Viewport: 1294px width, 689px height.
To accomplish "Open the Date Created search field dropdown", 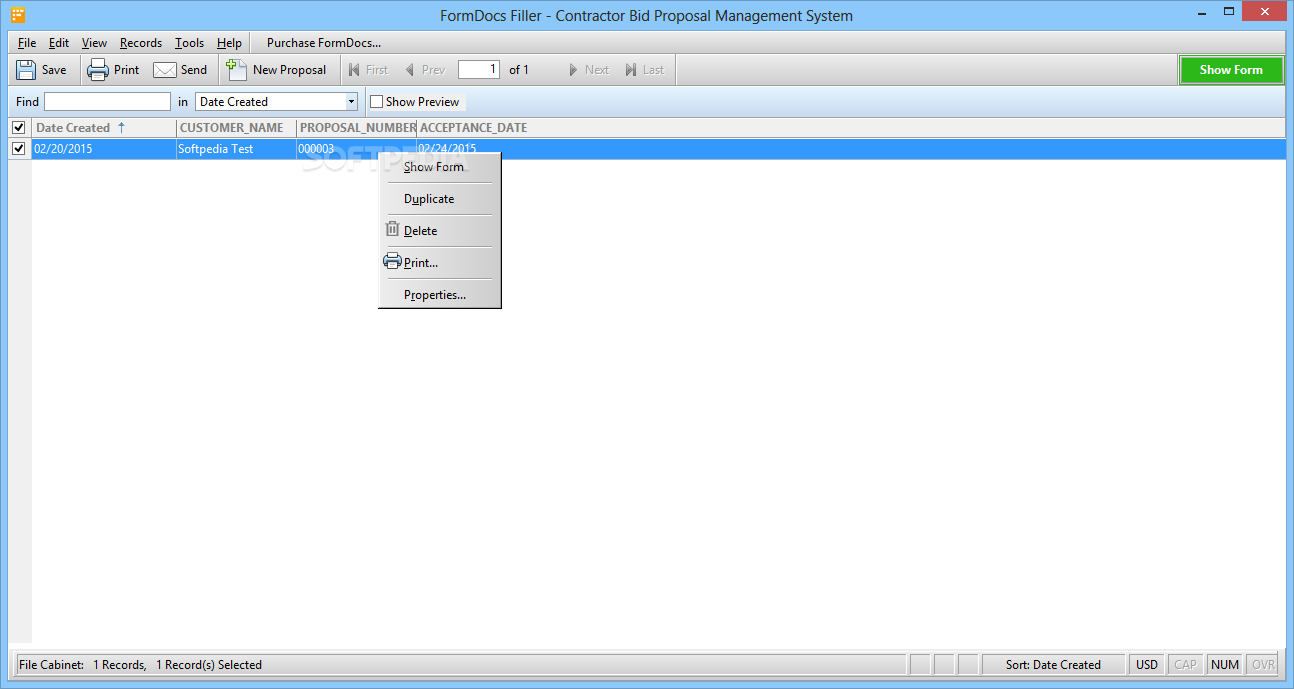I will [351, 102].
